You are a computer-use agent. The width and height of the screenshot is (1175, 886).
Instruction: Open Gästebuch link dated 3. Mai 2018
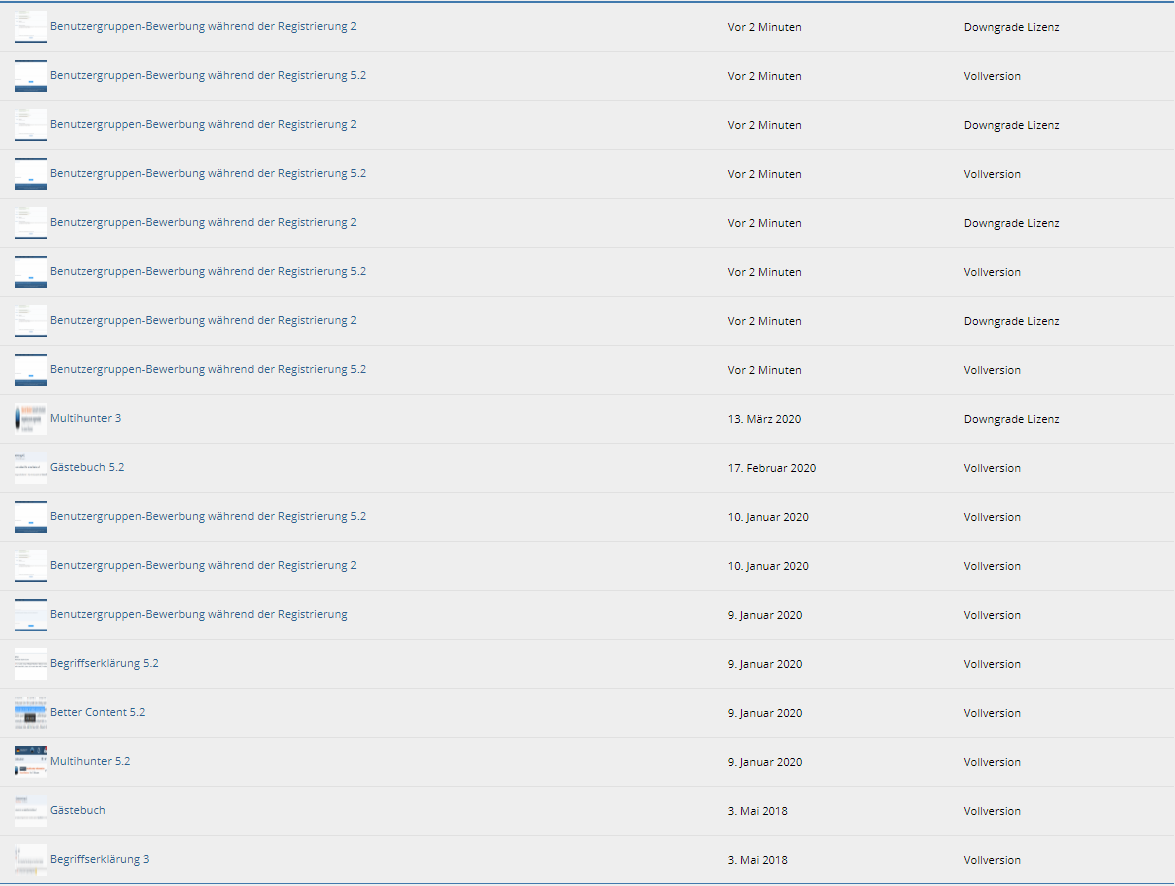click(x=77, y=810)
